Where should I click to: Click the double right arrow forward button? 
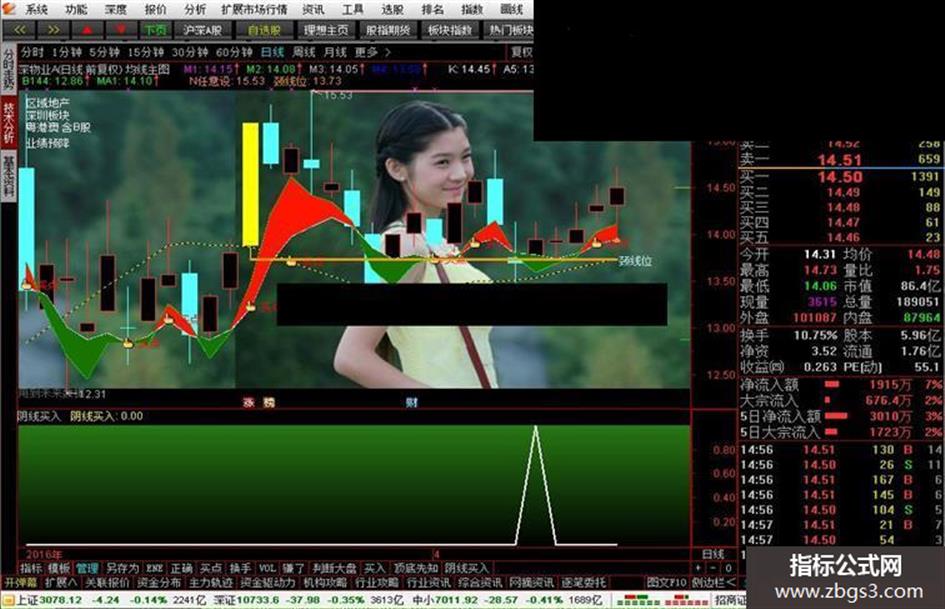(53, 30)
